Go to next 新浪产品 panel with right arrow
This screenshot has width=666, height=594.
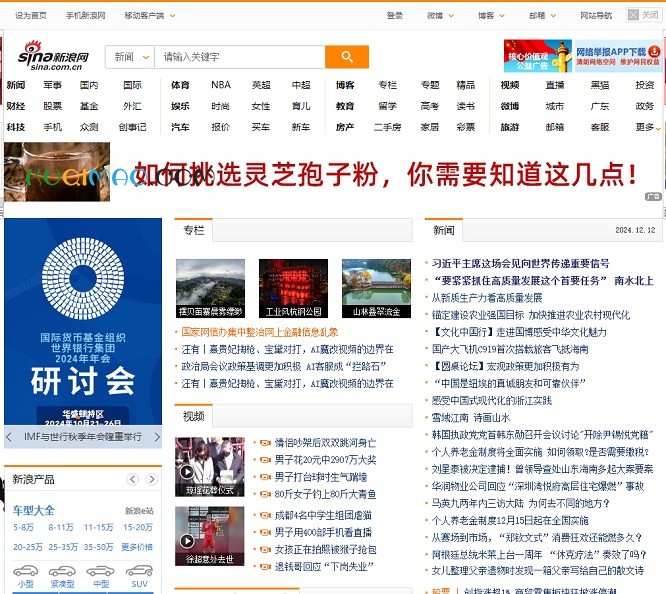click(151, 479)
